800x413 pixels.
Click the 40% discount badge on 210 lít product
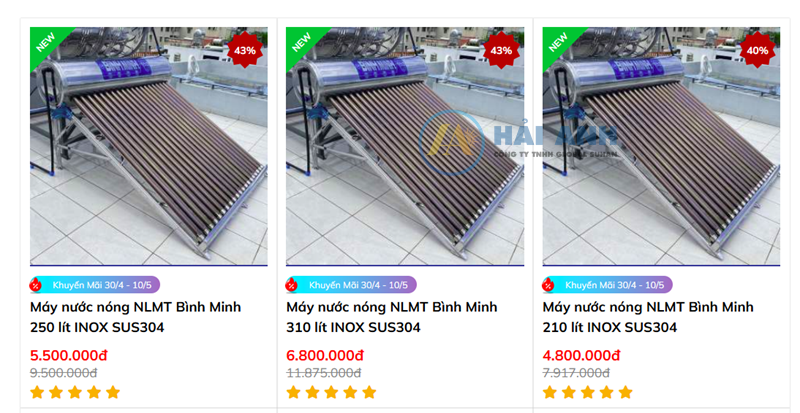757,50
